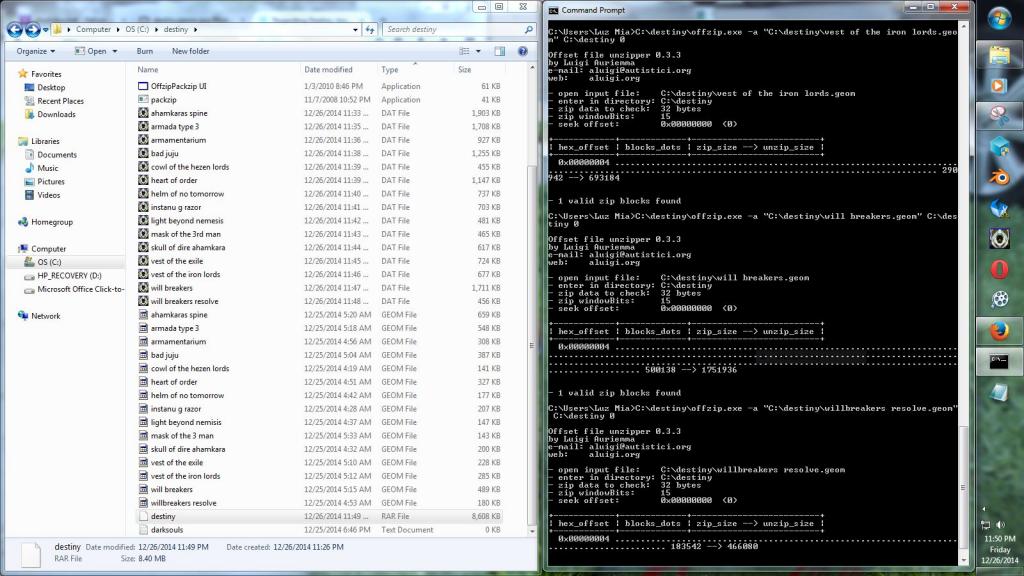Launch Blender from the taskbar
The width and height of the screenshot is (1024, 576).
click(x=999, y=177)
